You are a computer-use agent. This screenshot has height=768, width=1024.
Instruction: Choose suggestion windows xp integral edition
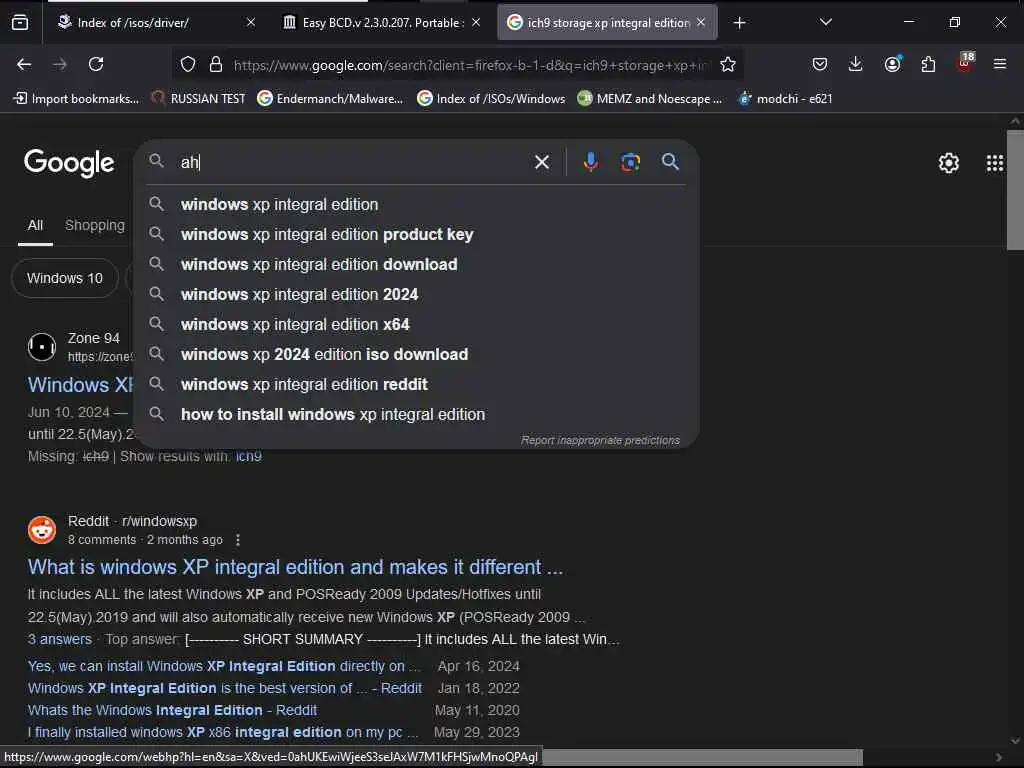418,204
